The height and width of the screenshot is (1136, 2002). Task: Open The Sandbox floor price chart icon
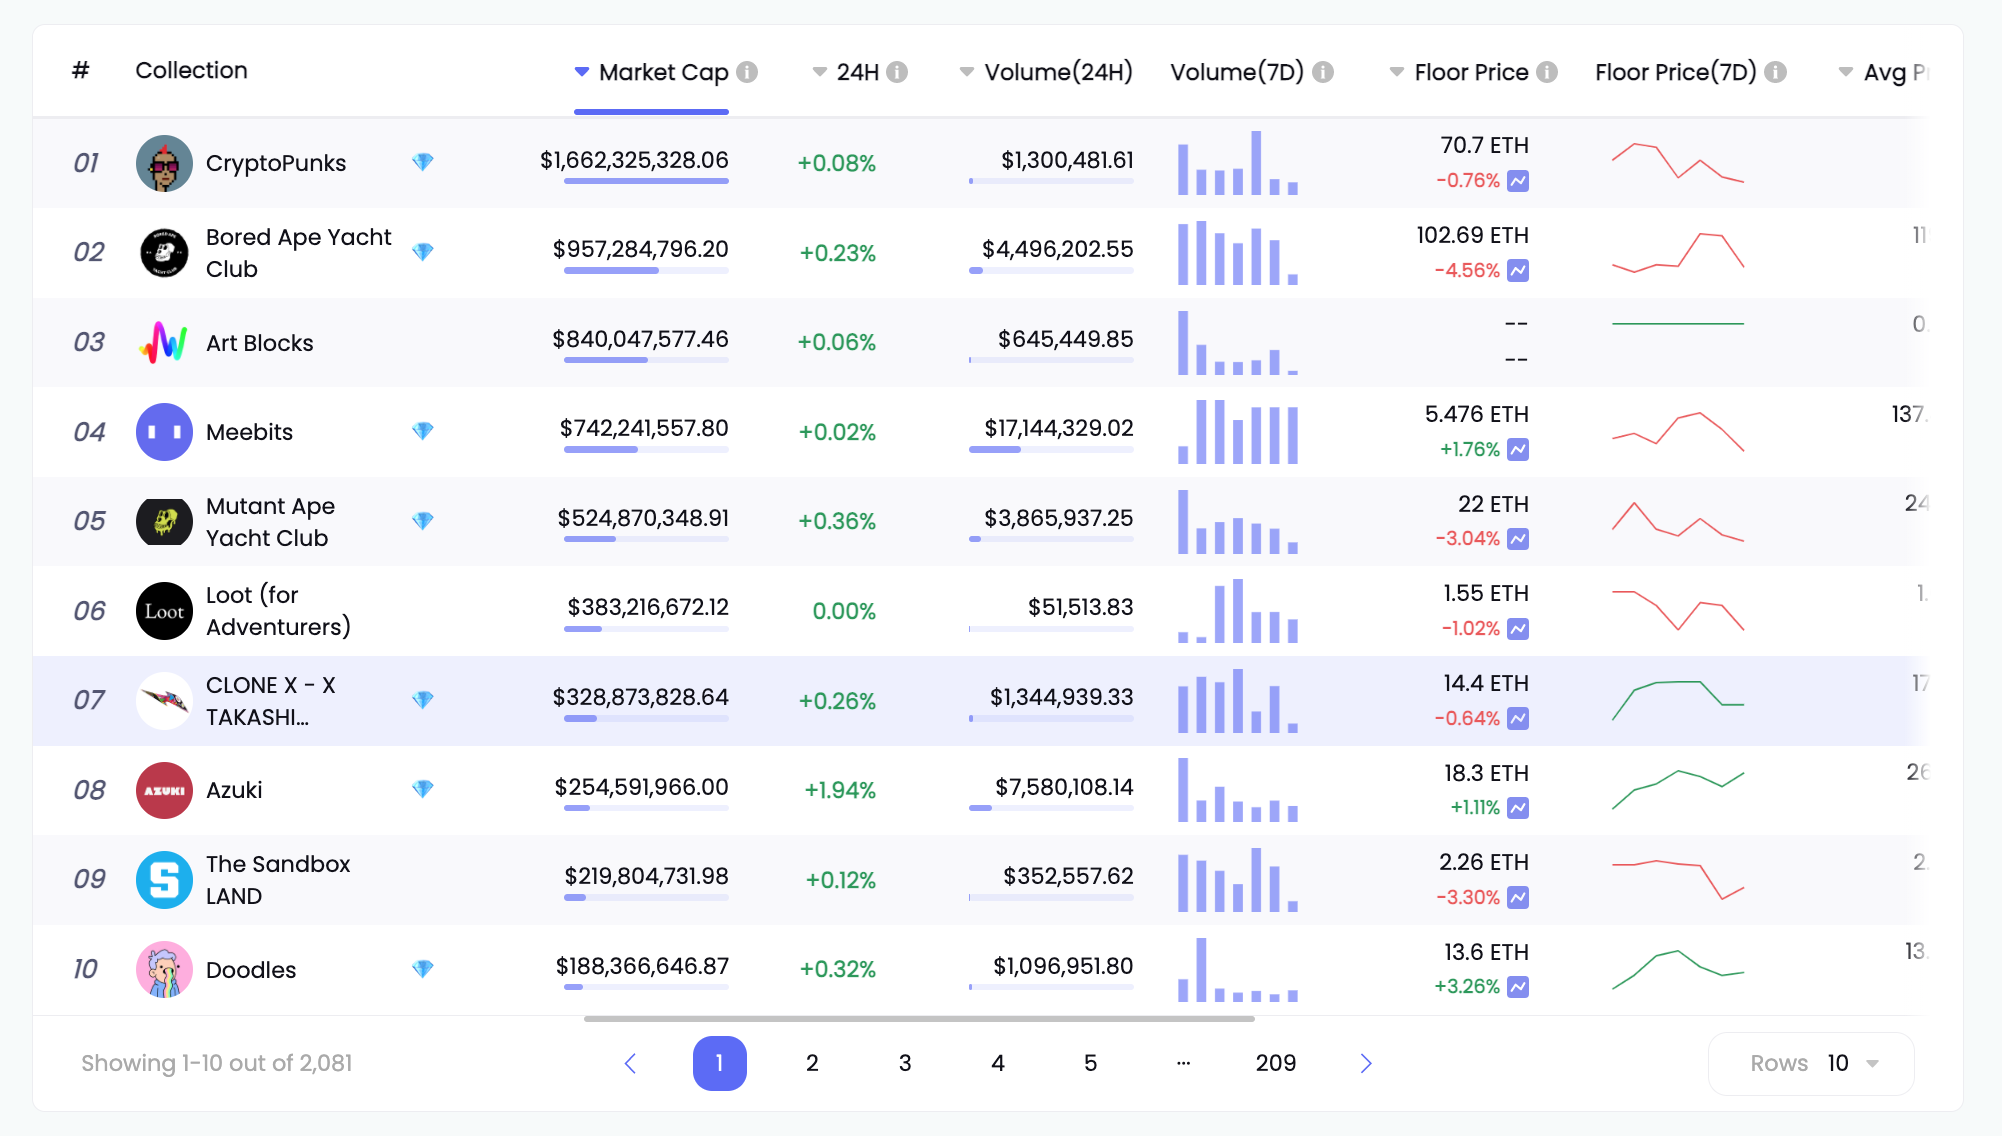click(x=1518, y=897)
